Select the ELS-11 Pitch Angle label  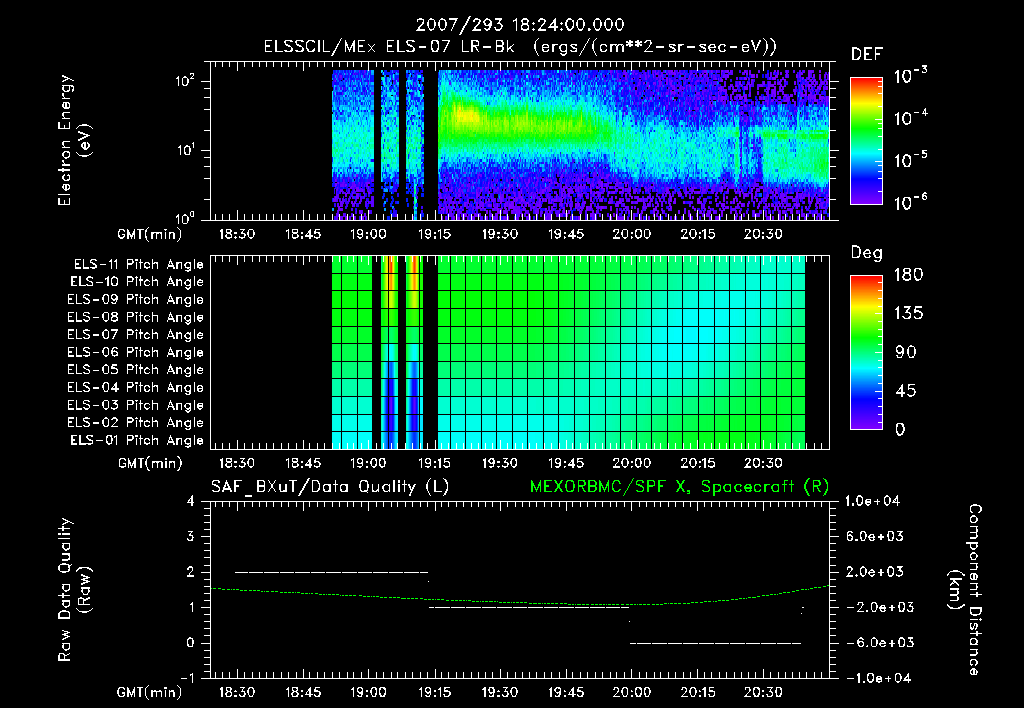pyautogui.click(x=138, y=265)
